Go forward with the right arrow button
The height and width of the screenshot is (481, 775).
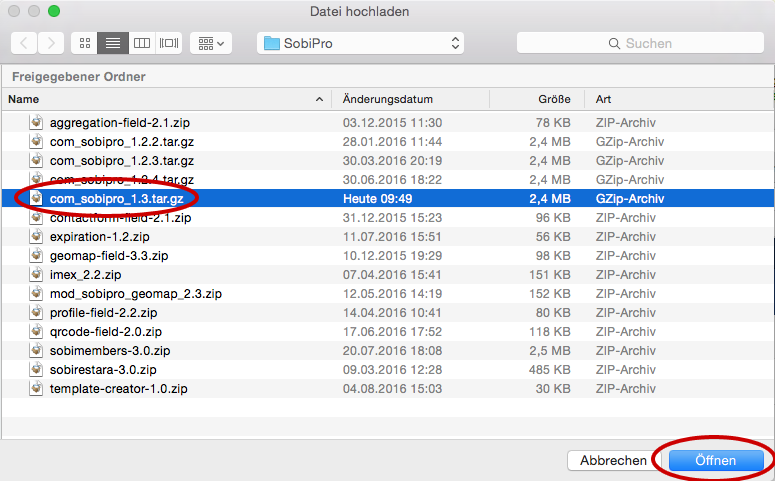[x=51, y=44]
